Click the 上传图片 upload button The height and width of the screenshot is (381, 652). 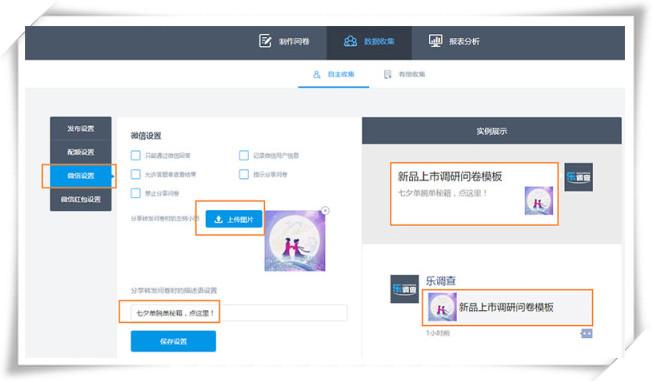pos(234,219)
